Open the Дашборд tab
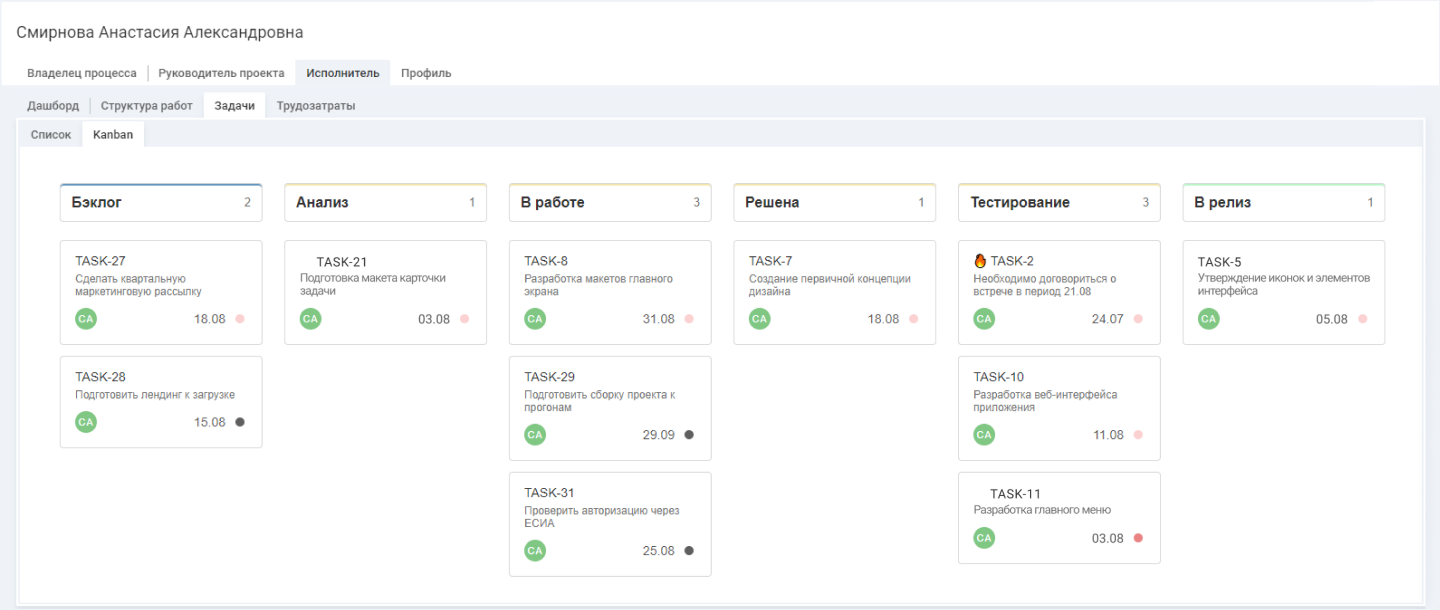This screenshot has height=610, width=1440. click(53, 105)
